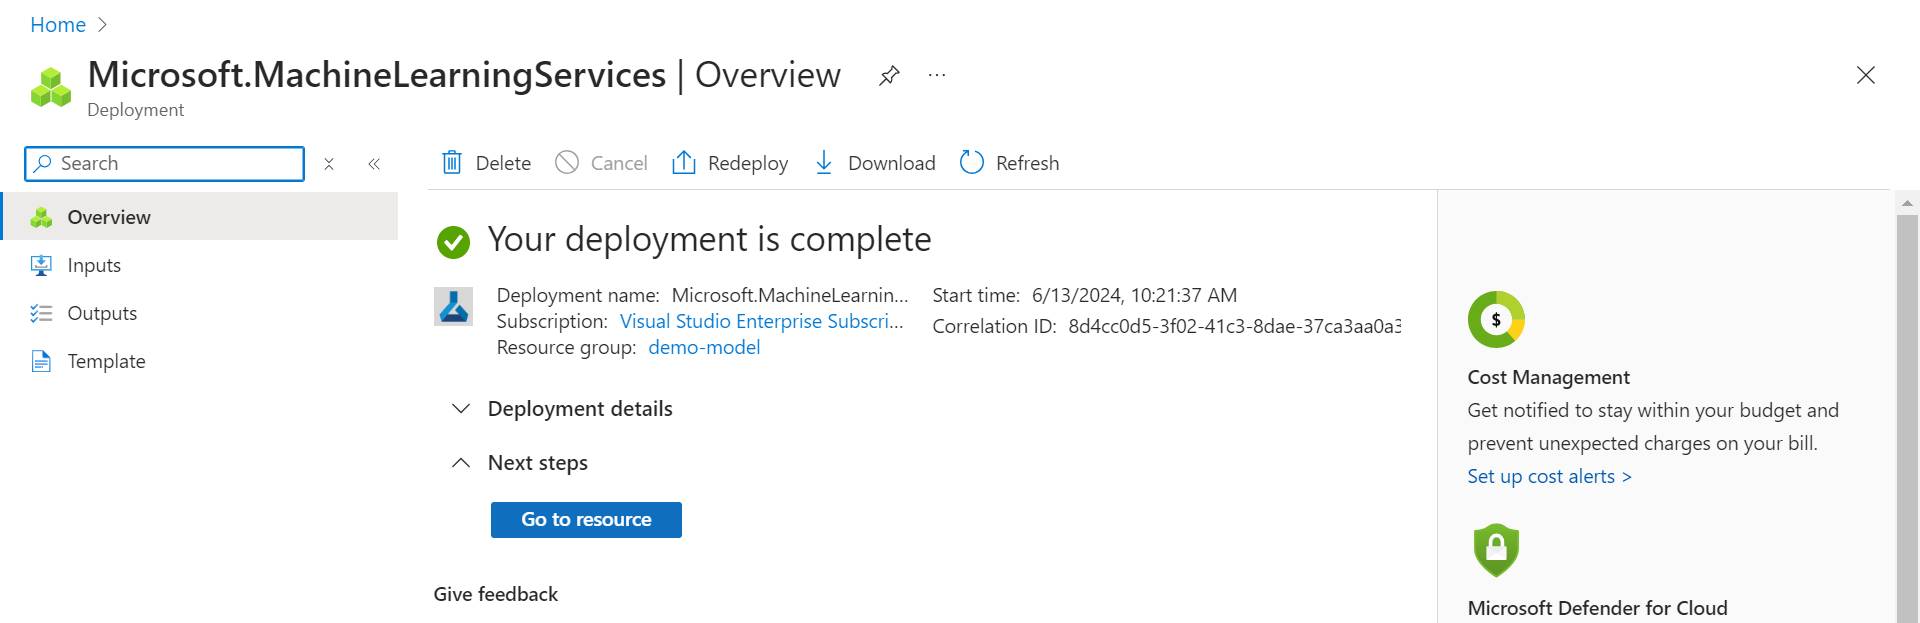Click the Cost Management dollar icon

tap(1496, 319)
